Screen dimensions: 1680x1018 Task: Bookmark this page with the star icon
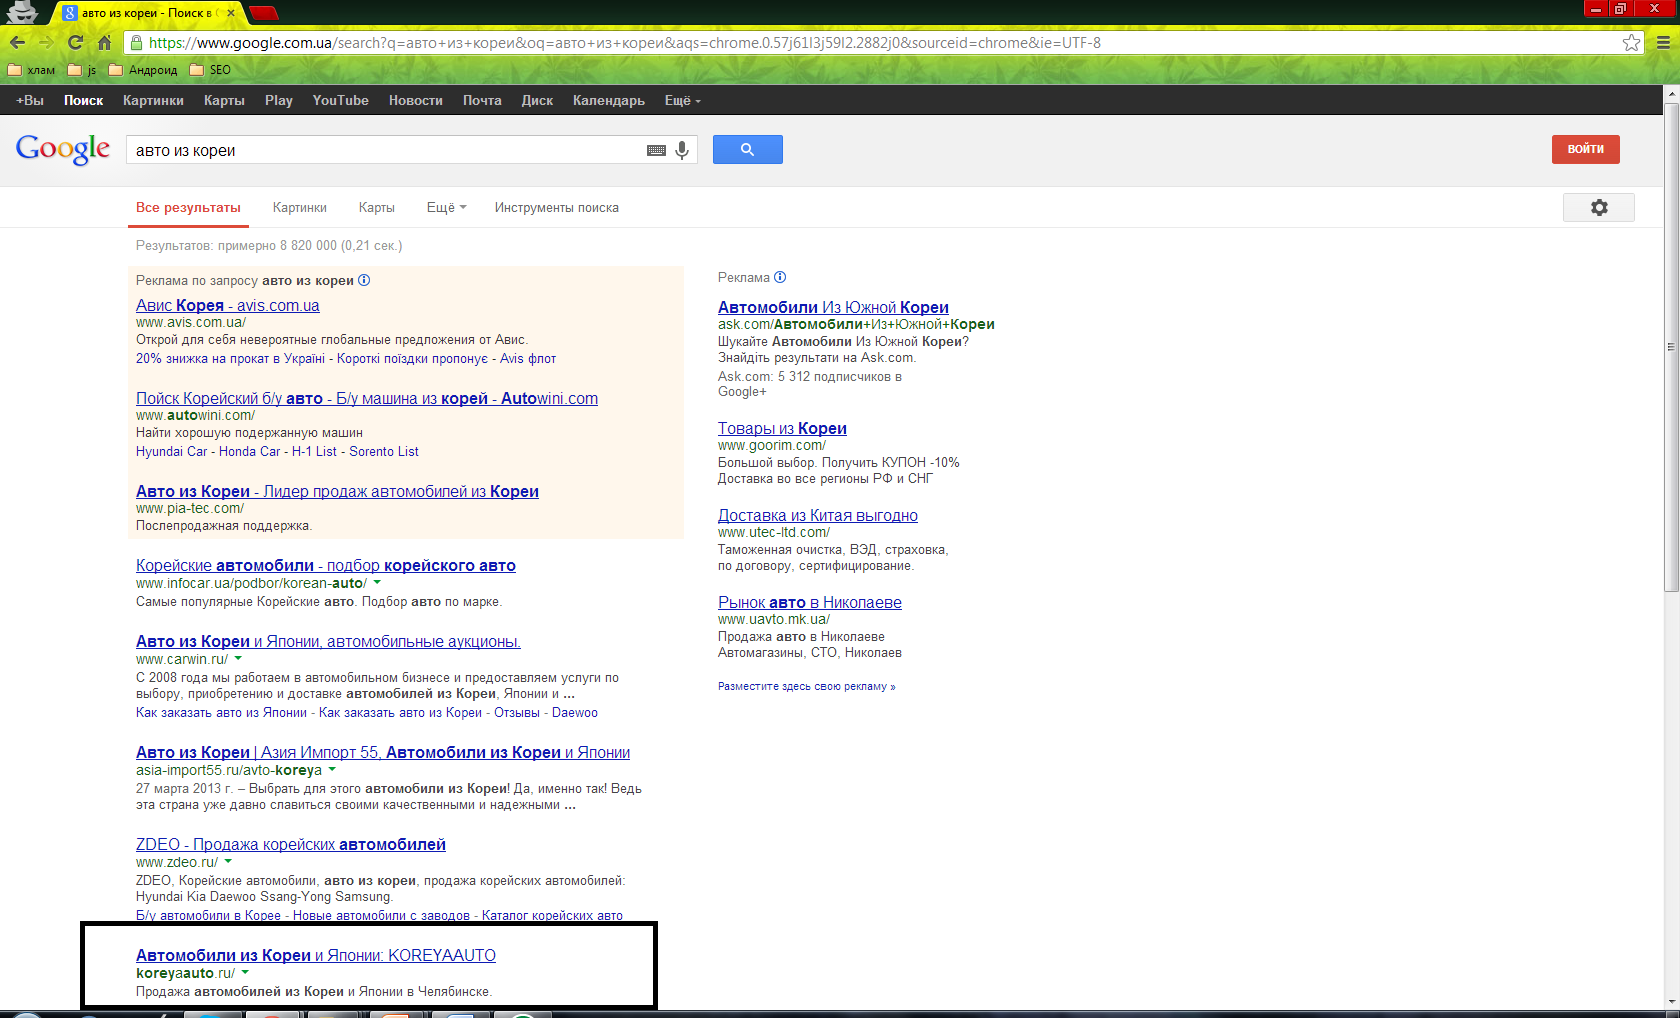pyautogui.click(x=1631, y=42)
